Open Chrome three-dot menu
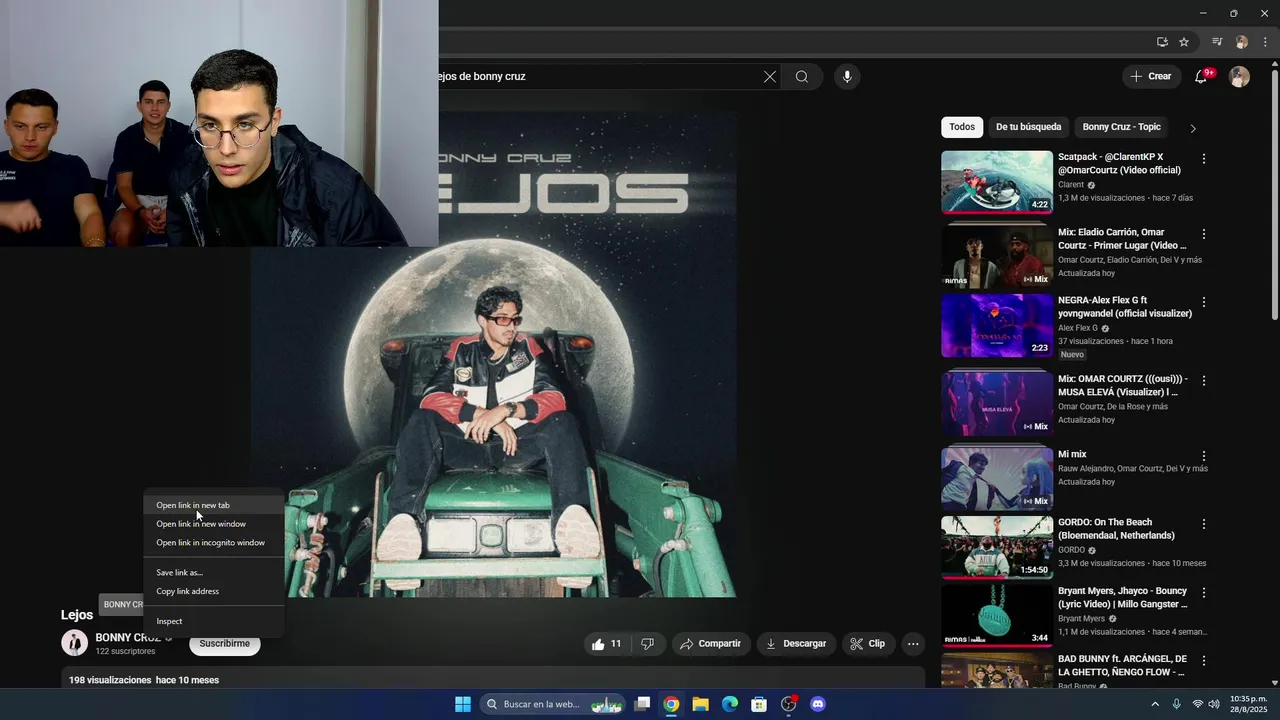Image resolution: width=1280 pixels, height=720 pixels. pos(1265,42)
